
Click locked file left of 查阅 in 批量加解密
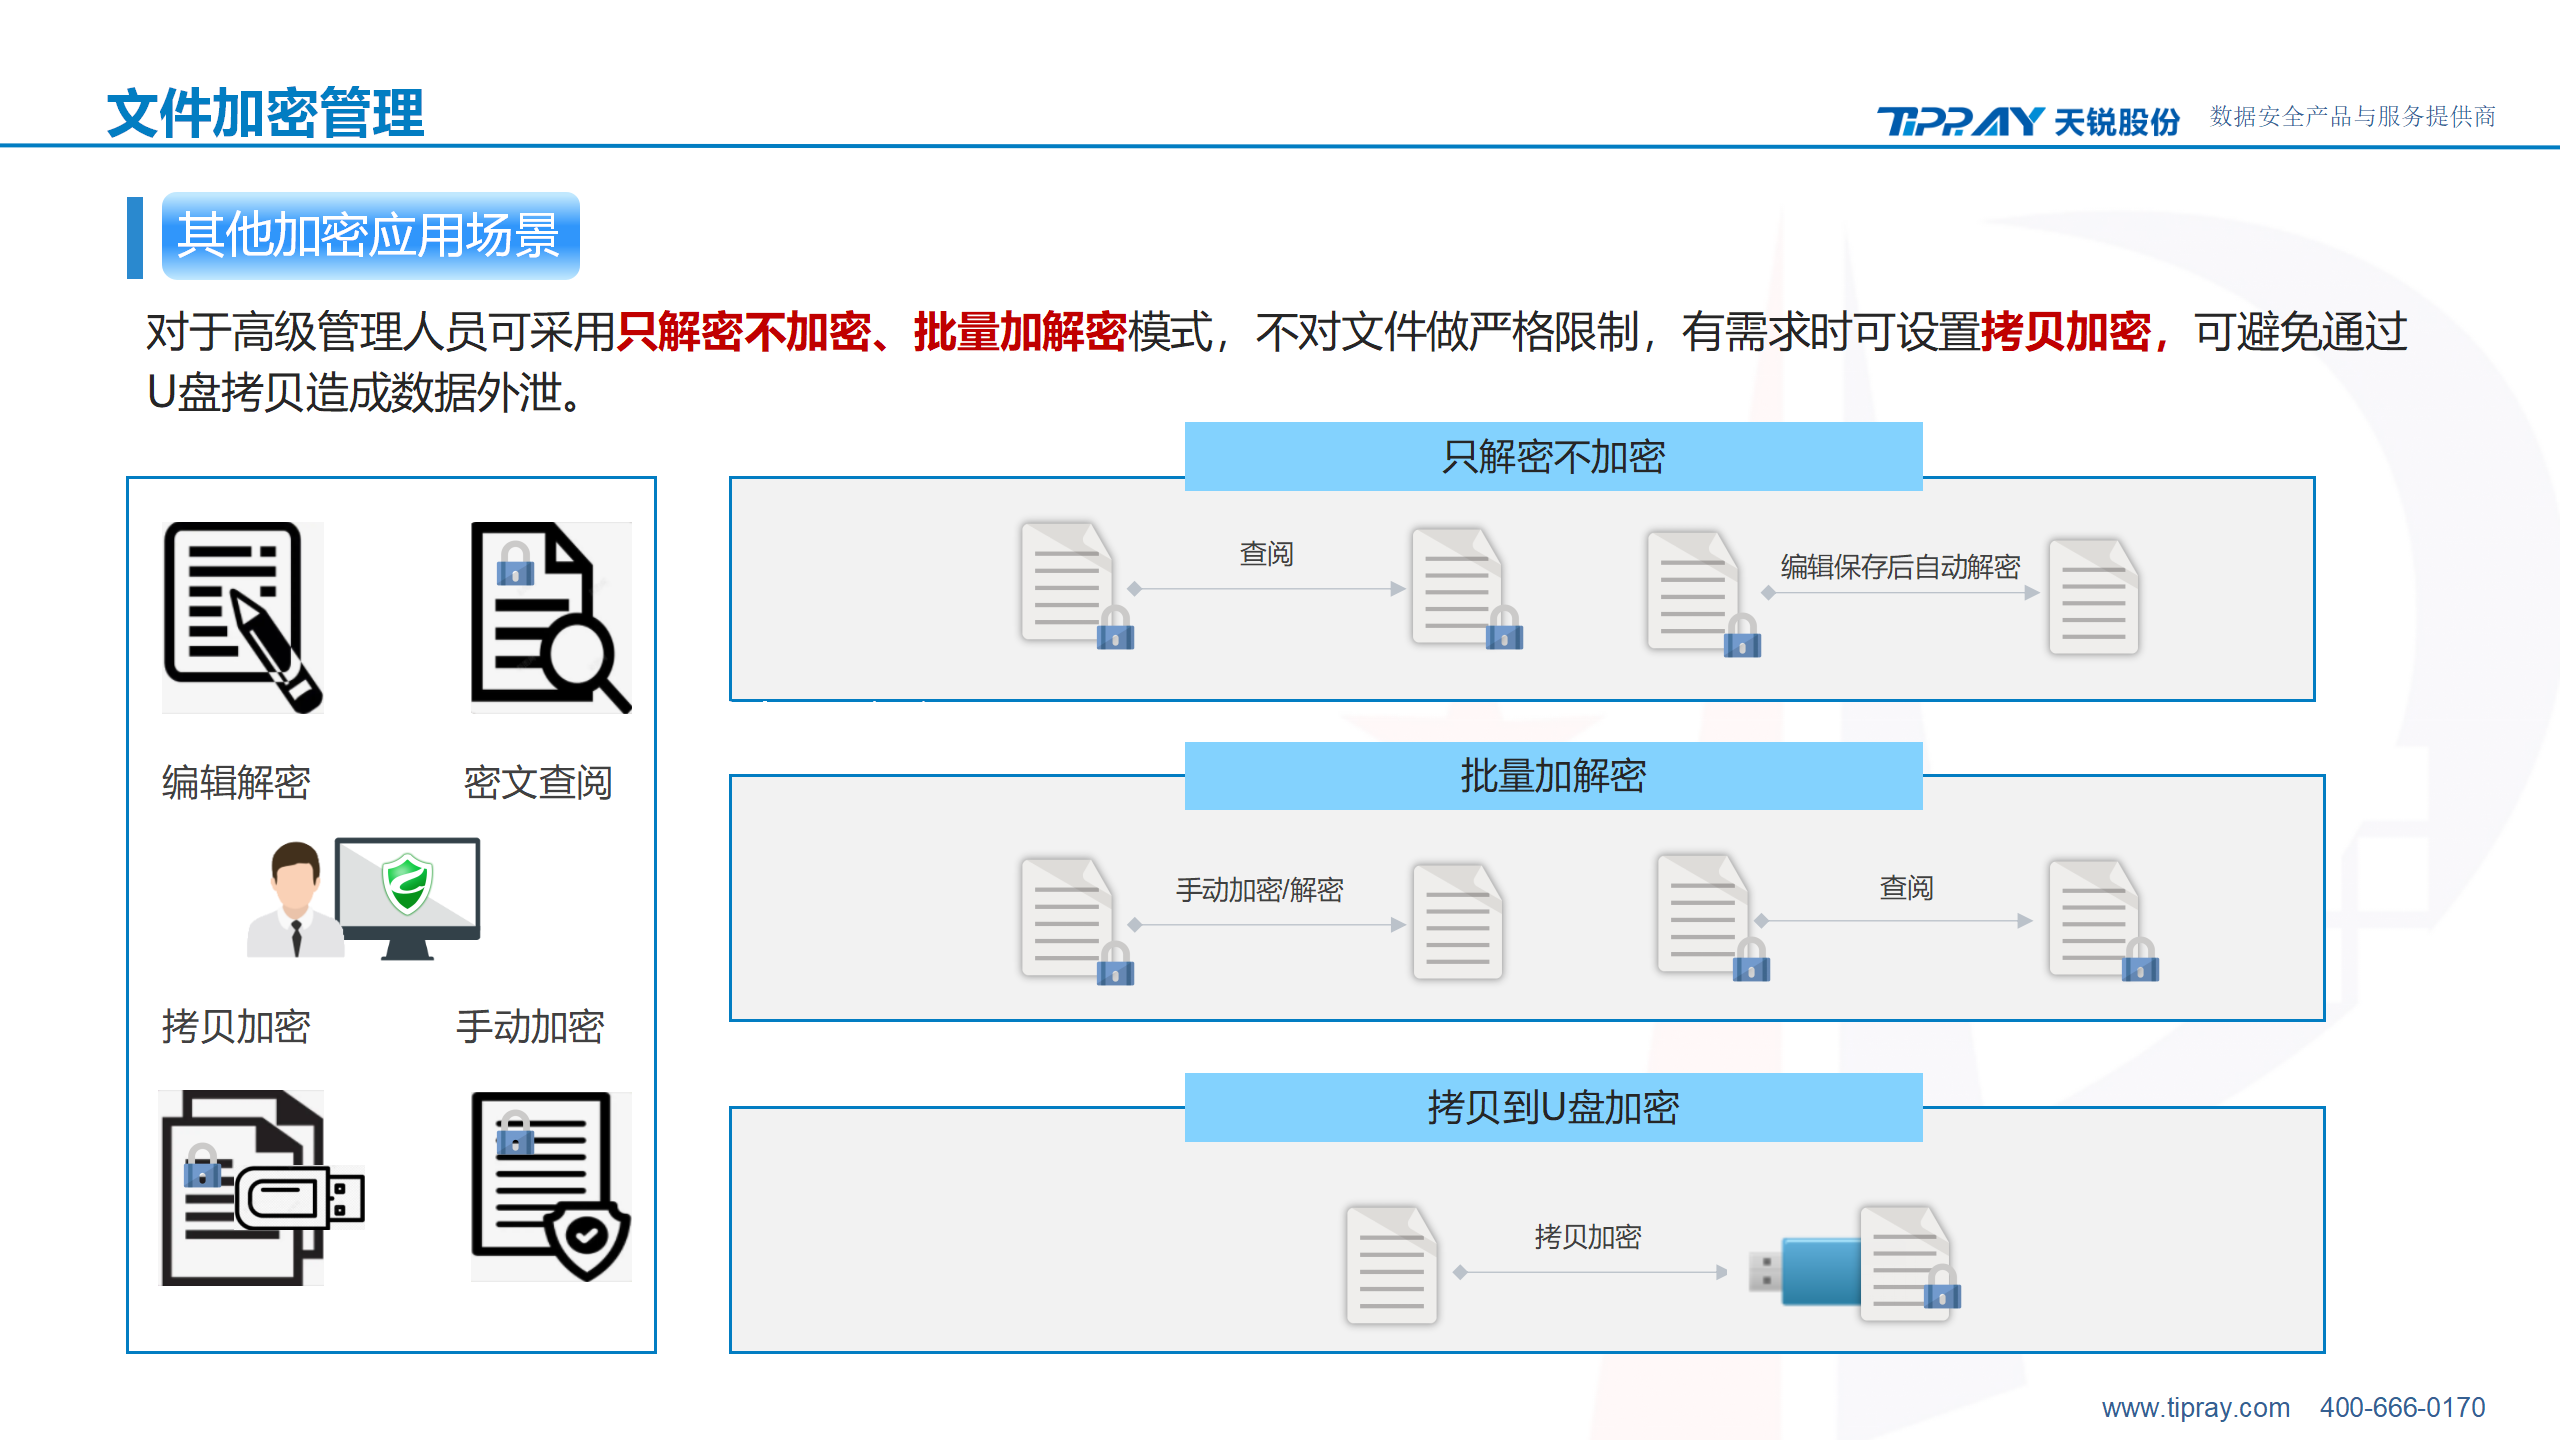(1713, 917)
